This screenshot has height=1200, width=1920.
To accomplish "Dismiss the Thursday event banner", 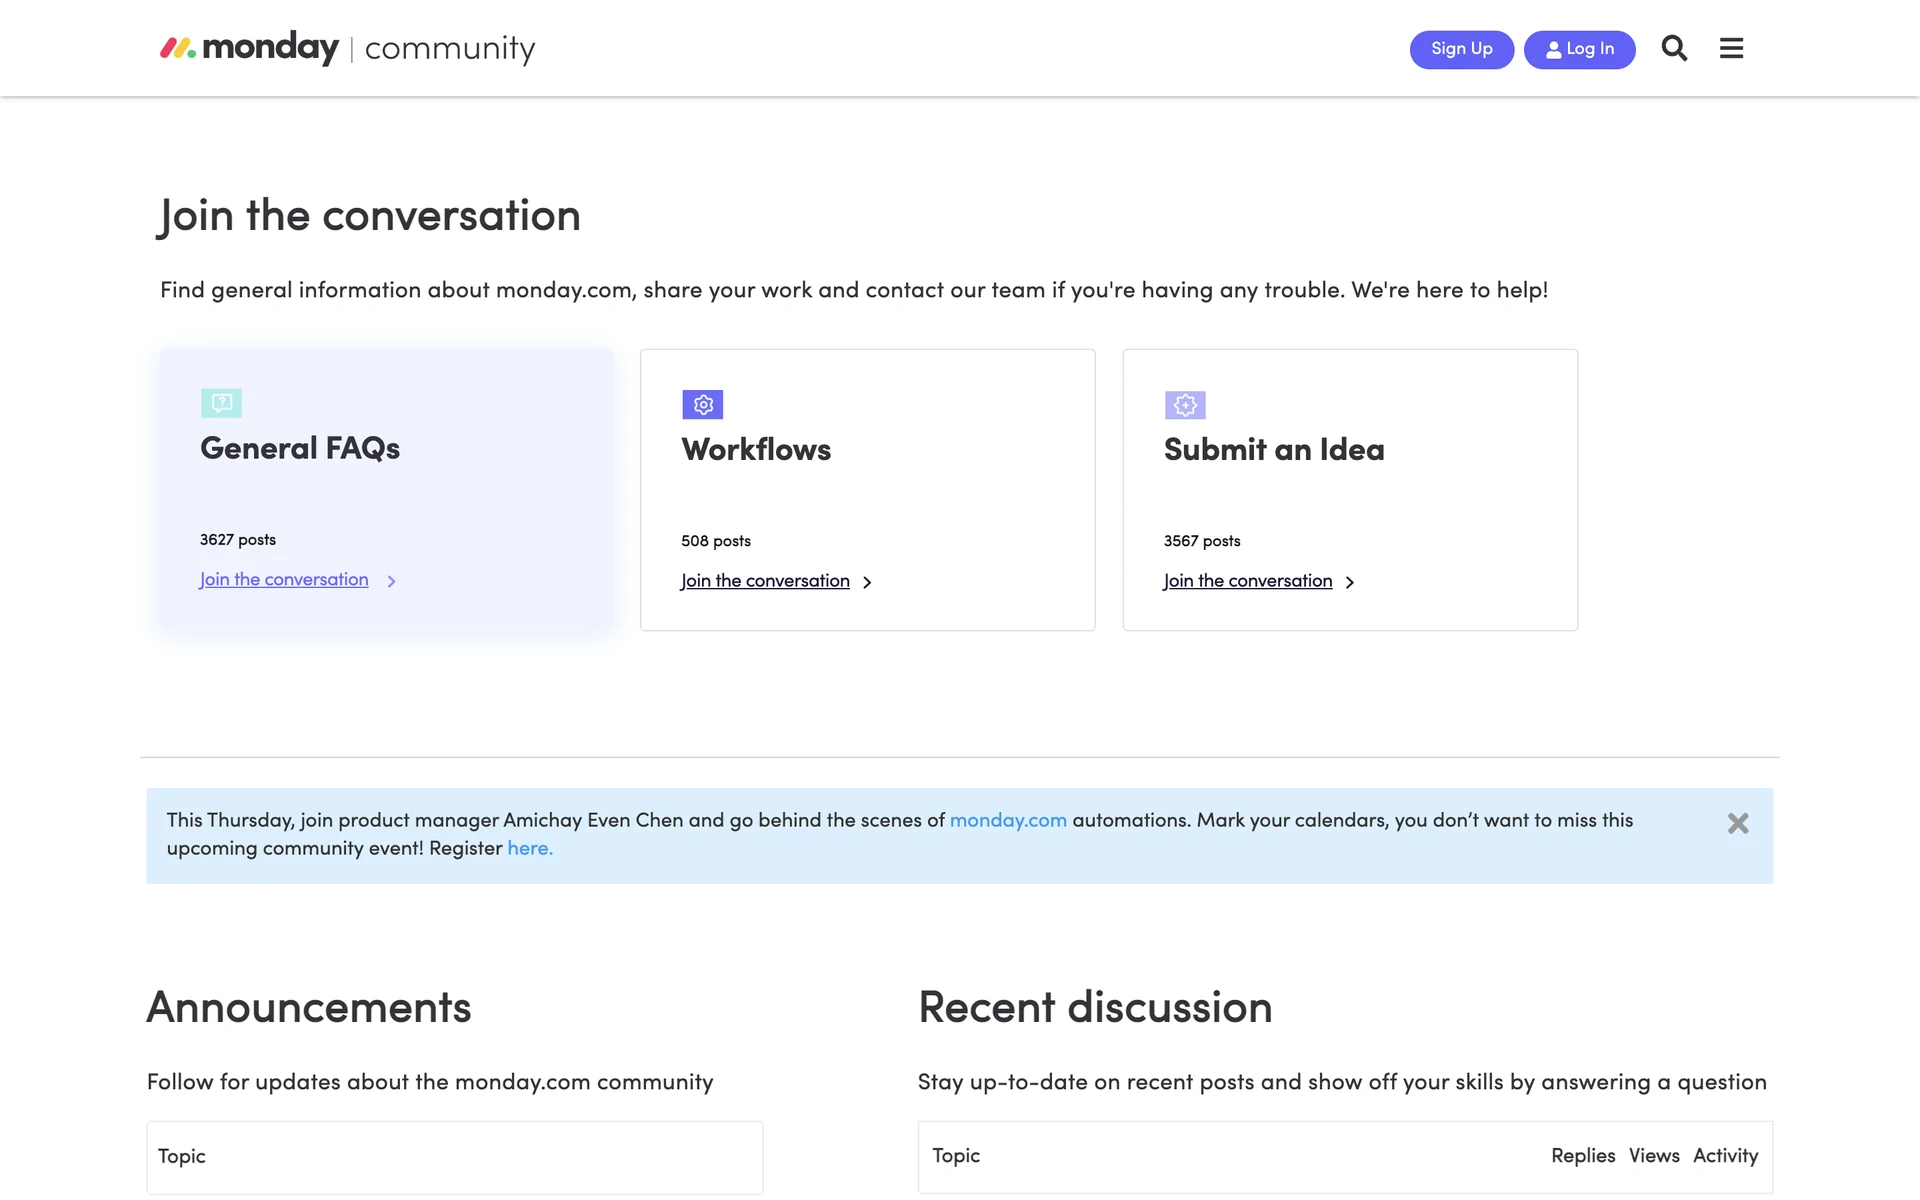I will [1738, 823].
